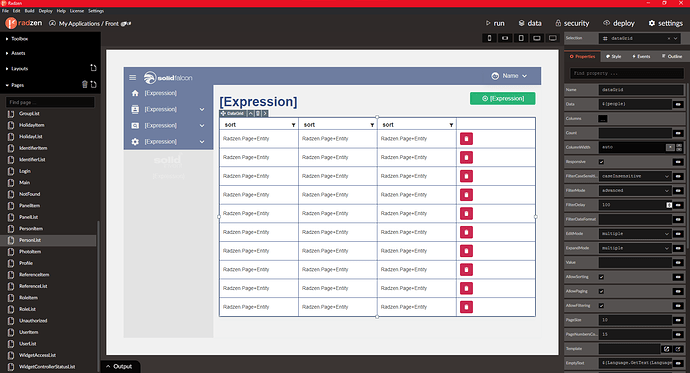690x373 pixels.
Task: Toggle expression binding for the Data property
Action: pyautogui.click(x=678, y=104)
